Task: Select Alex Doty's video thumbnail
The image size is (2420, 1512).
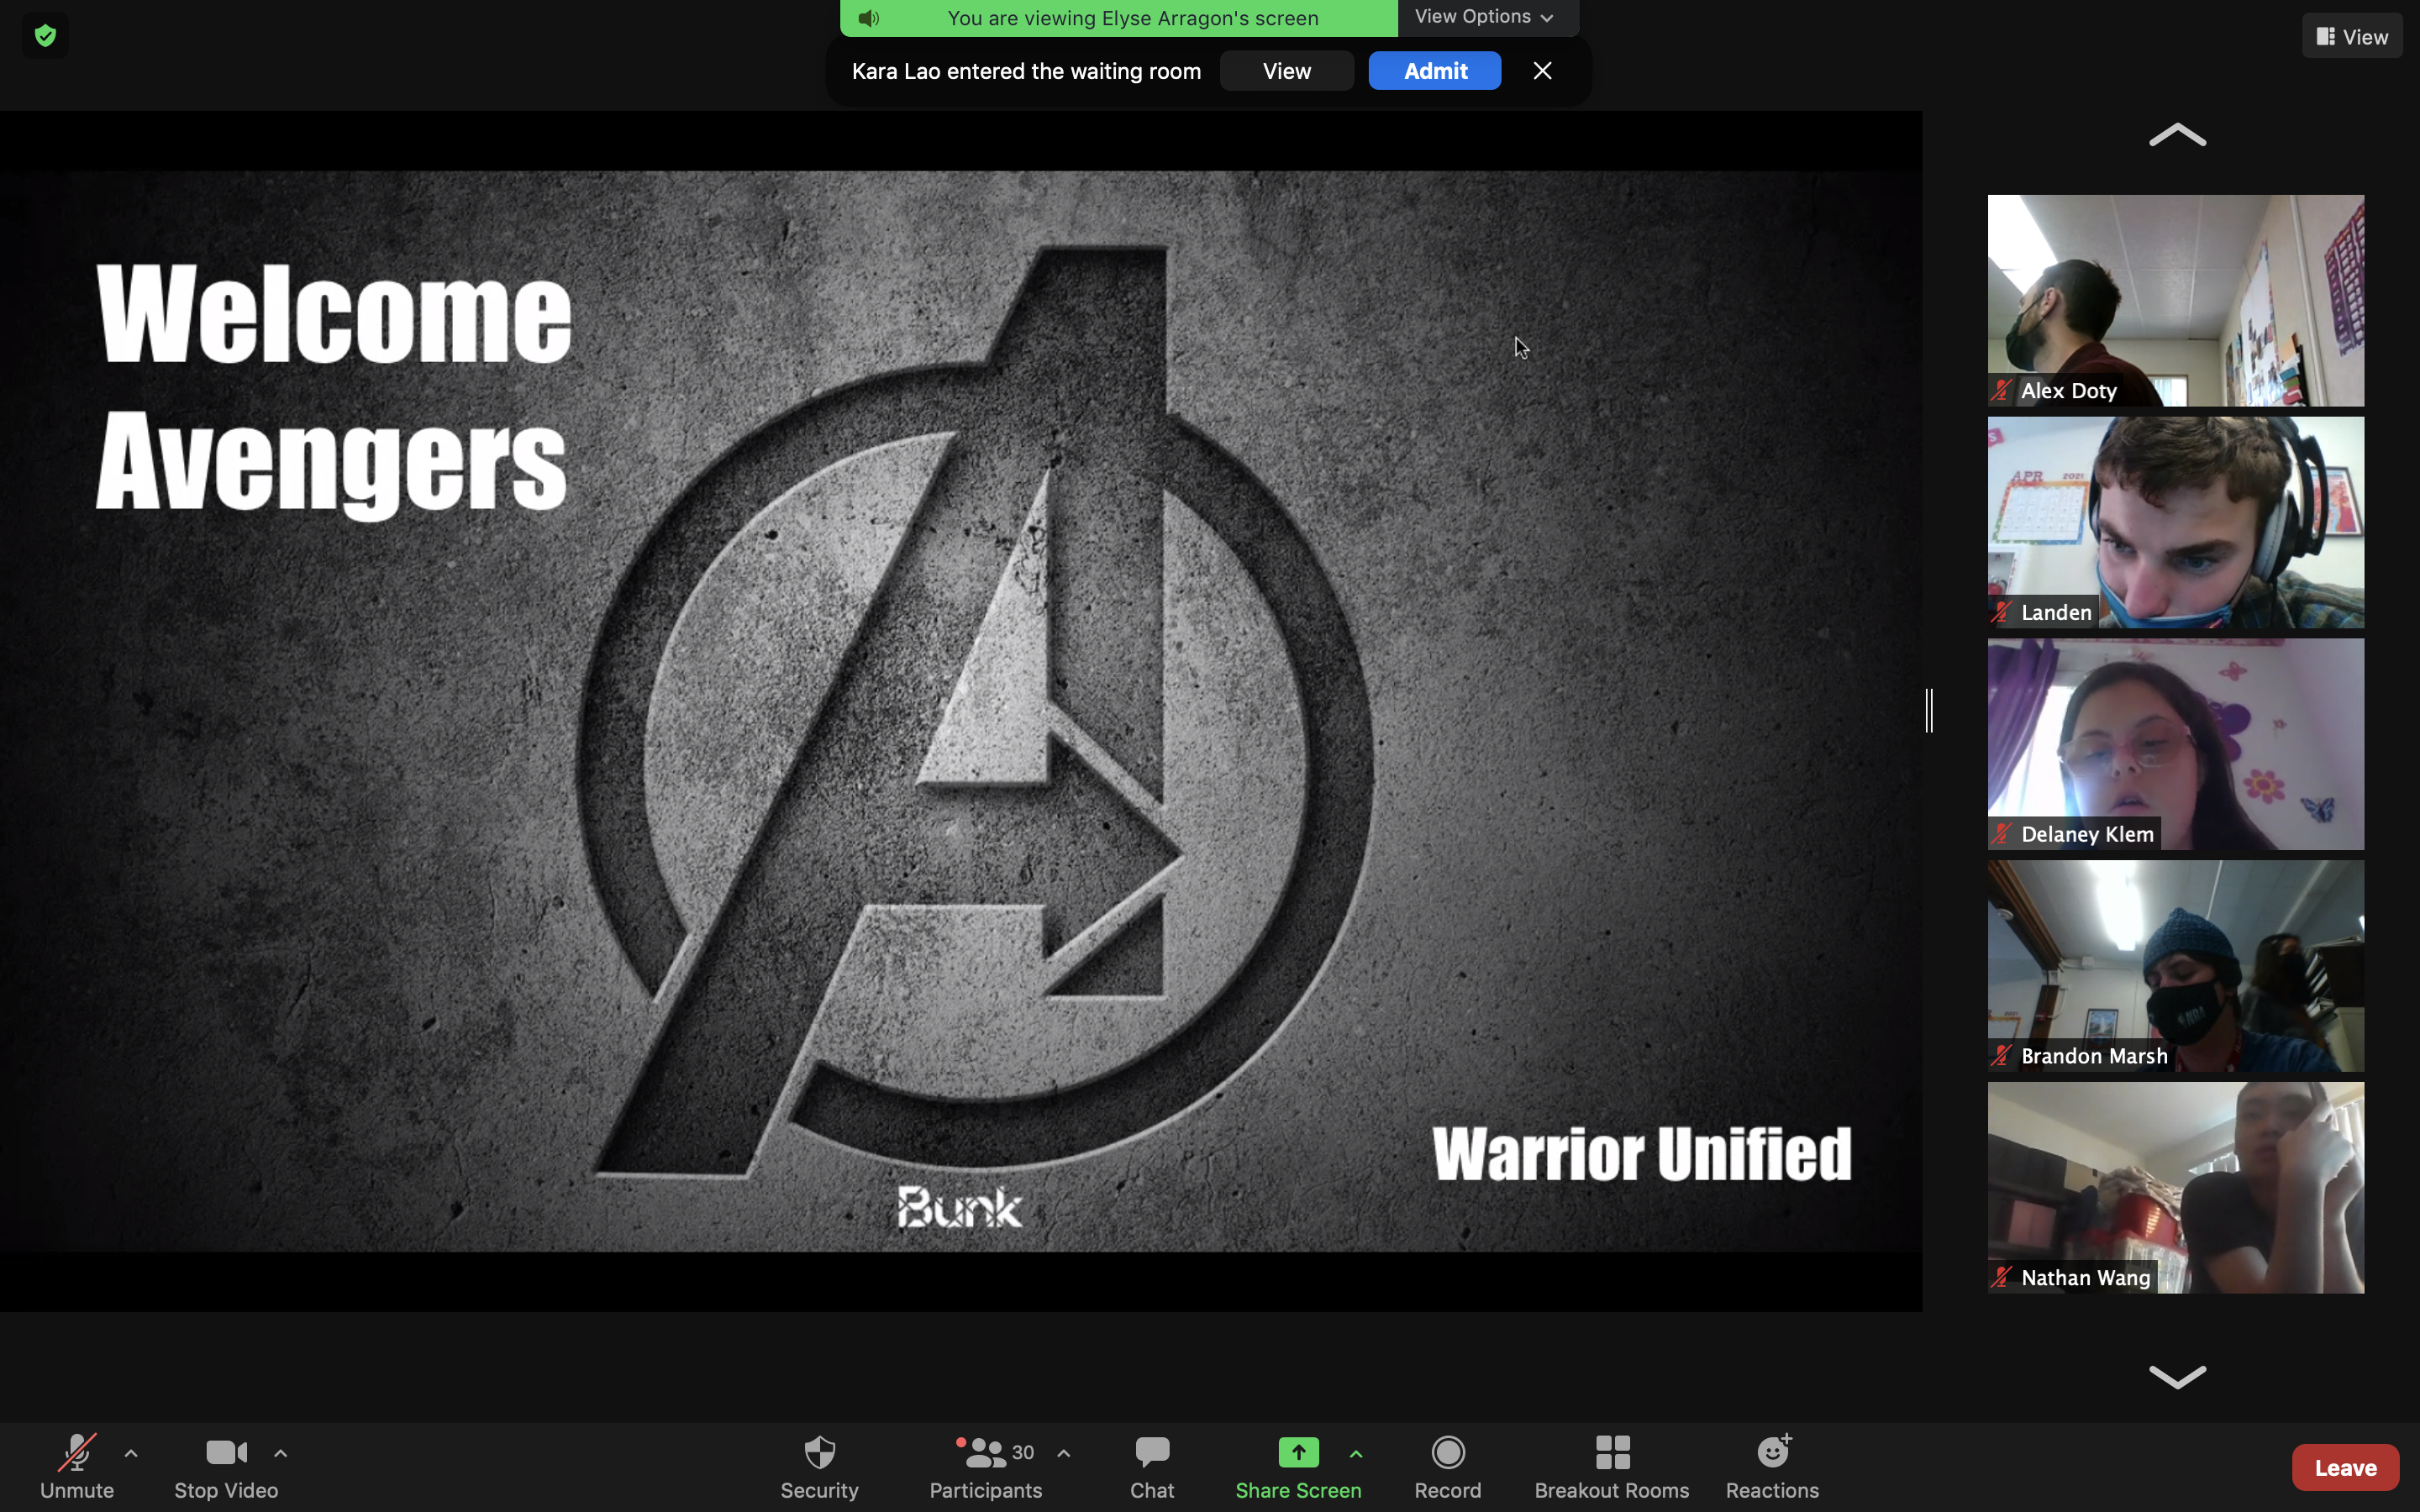Action: point(2176,300)
